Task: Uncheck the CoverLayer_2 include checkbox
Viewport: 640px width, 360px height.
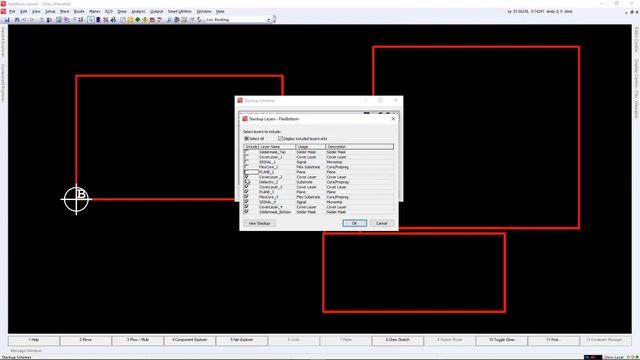Action: (x=246, y=177)
